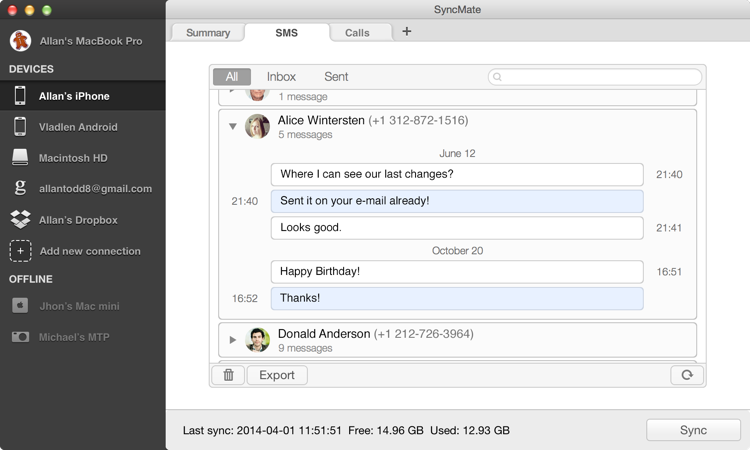Click Allan's MacBook Pro name
The height and width of the screenshot is (450, 750).
[x=91, y=41]
